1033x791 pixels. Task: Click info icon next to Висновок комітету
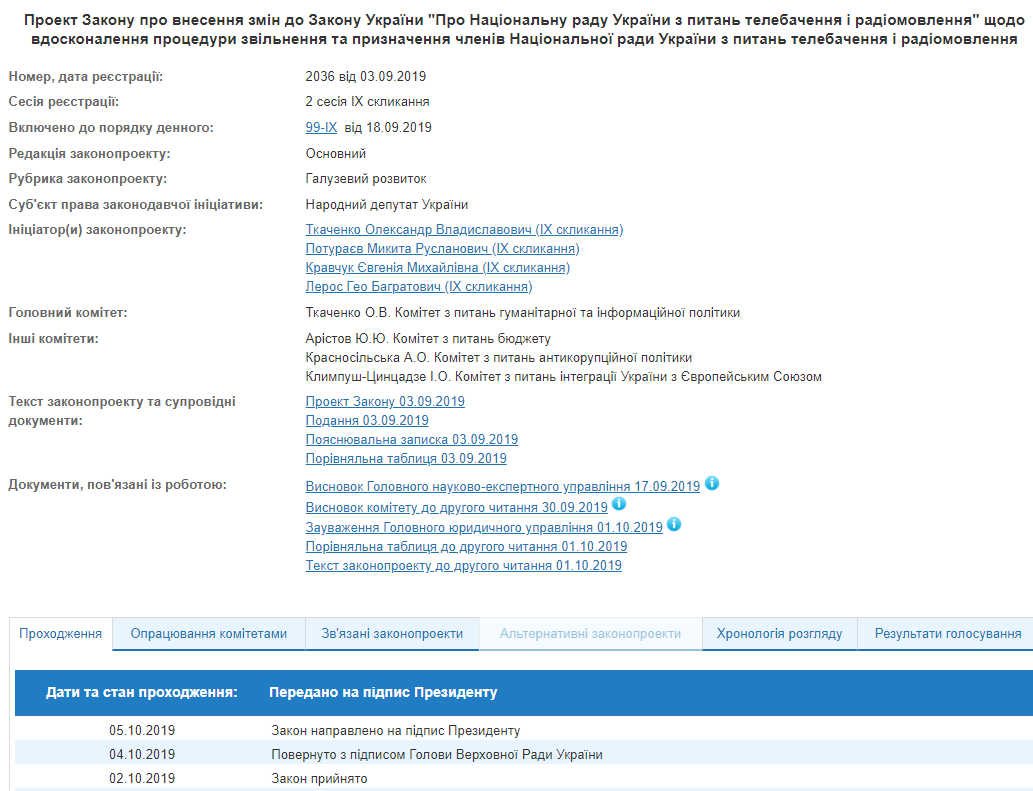(x=619, y=505)
